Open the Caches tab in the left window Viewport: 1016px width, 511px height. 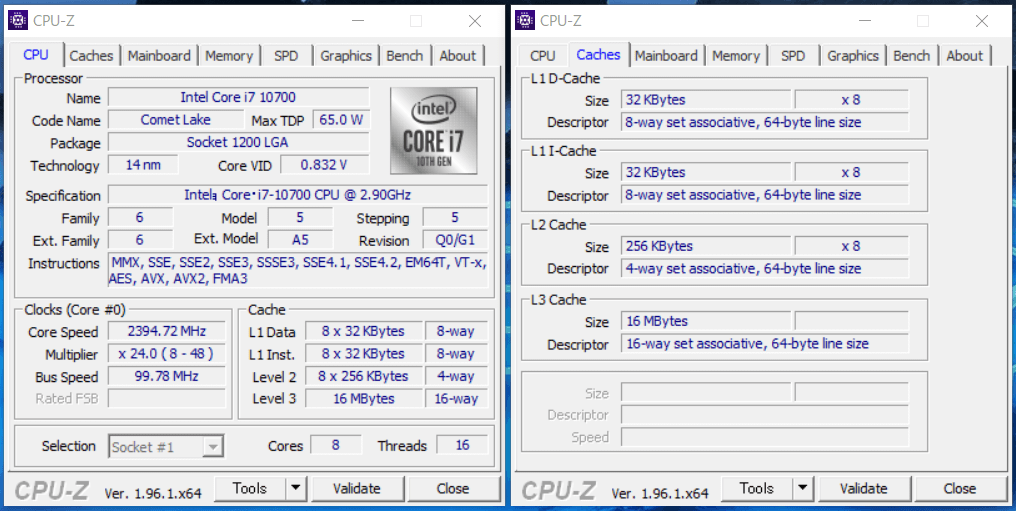click(x=91, y=56)
